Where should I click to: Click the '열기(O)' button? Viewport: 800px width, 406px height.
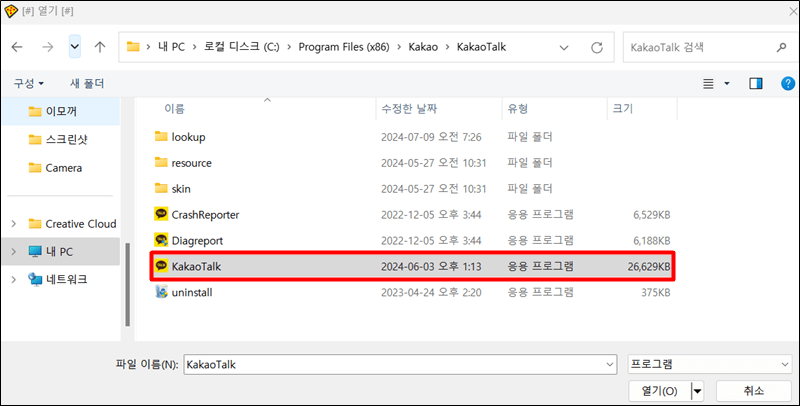(x=659, y=391)
